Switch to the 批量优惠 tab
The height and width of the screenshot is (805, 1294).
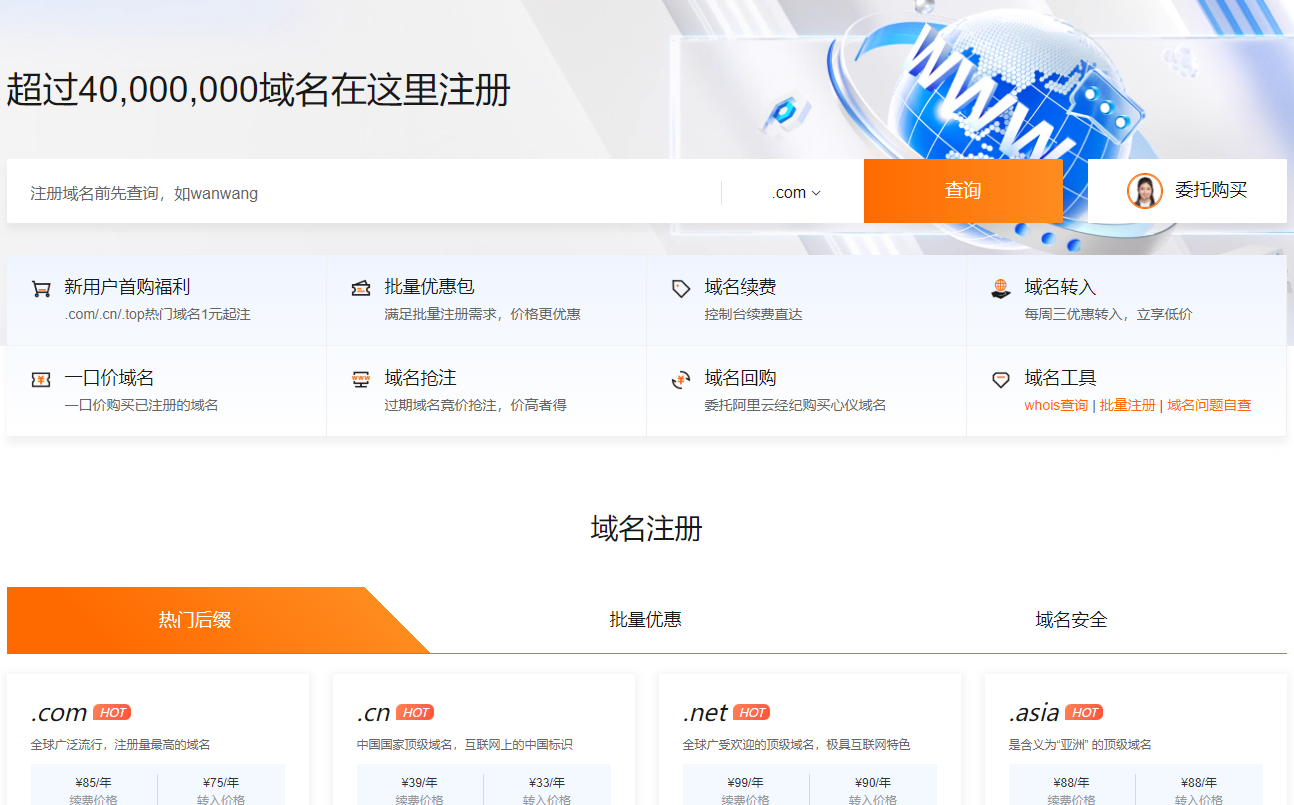646,620
